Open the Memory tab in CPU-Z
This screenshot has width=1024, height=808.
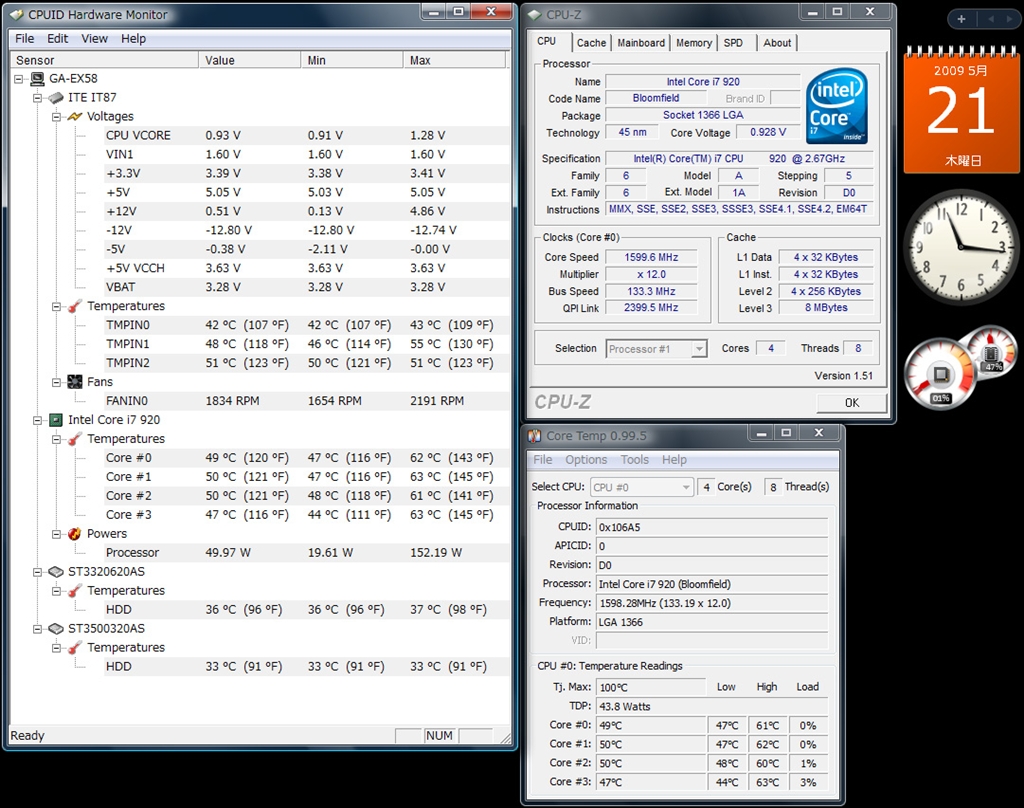click(x=693, y=43)
